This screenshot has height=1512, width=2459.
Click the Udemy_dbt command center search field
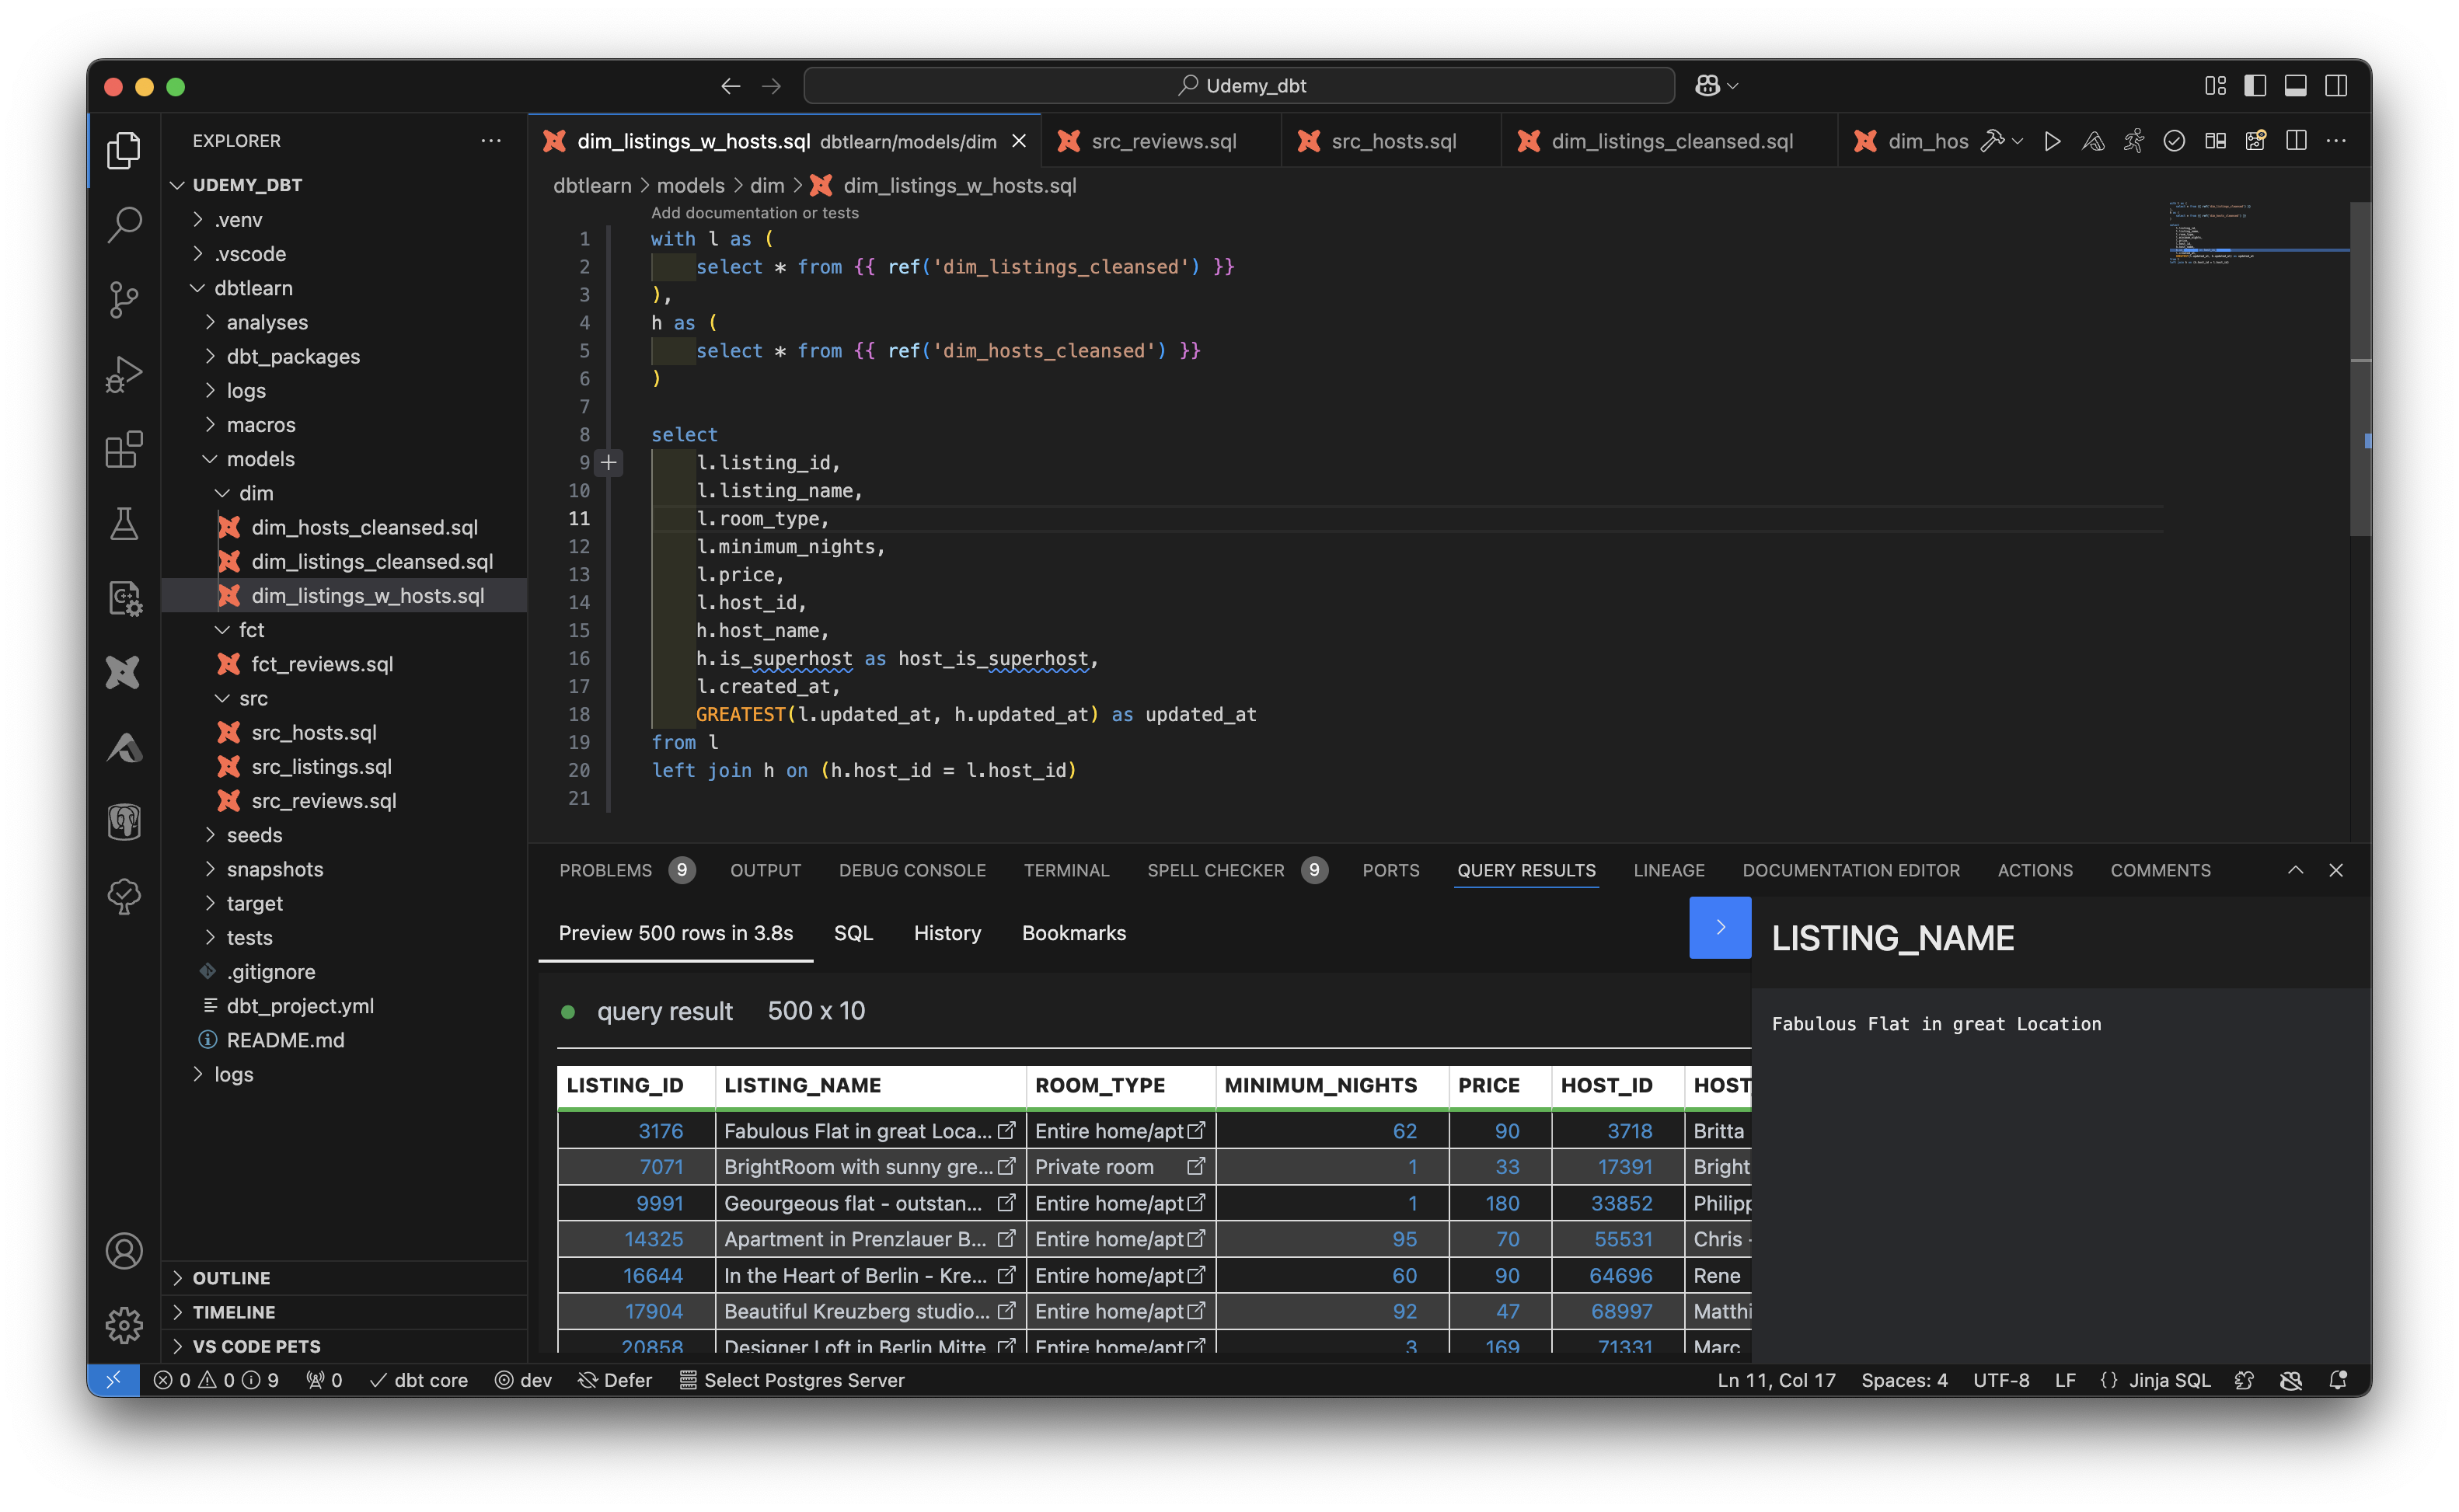1239,86
